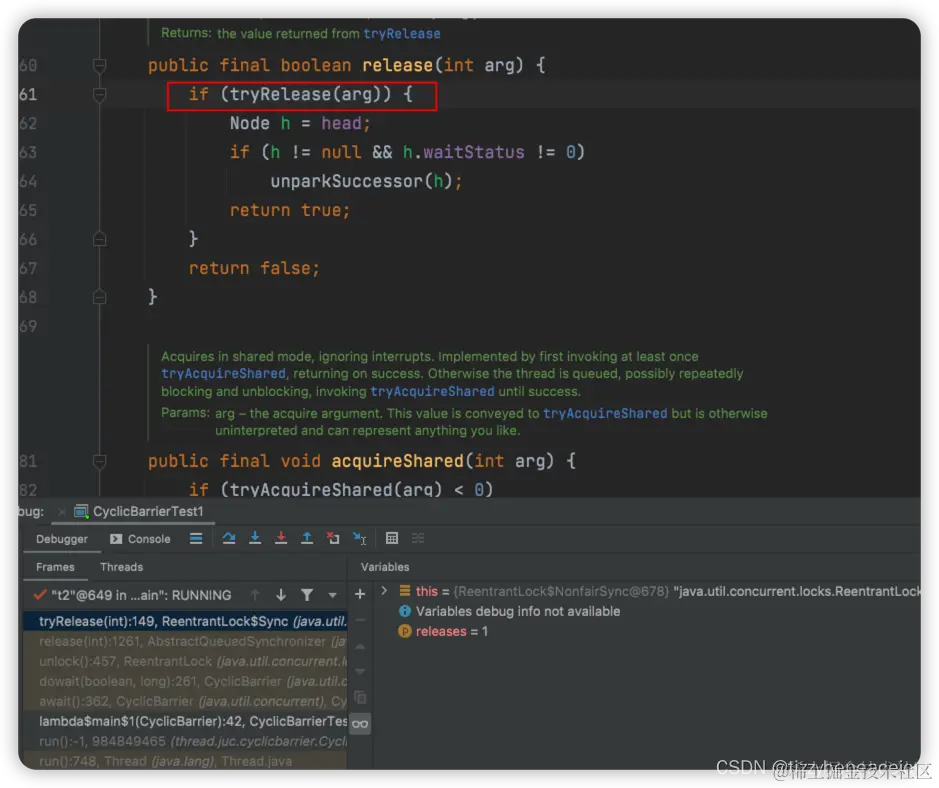Select run():-1, 984849465 frame
This screenshot has width=939, height=788.
[x=185, y=741]
